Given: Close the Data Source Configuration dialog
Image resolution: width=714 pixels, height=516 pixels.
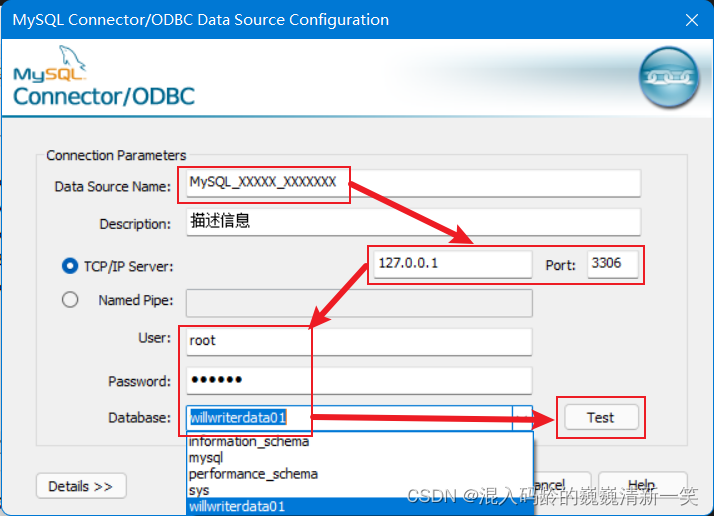Looking at the screenshot, I should click(692, 20).
